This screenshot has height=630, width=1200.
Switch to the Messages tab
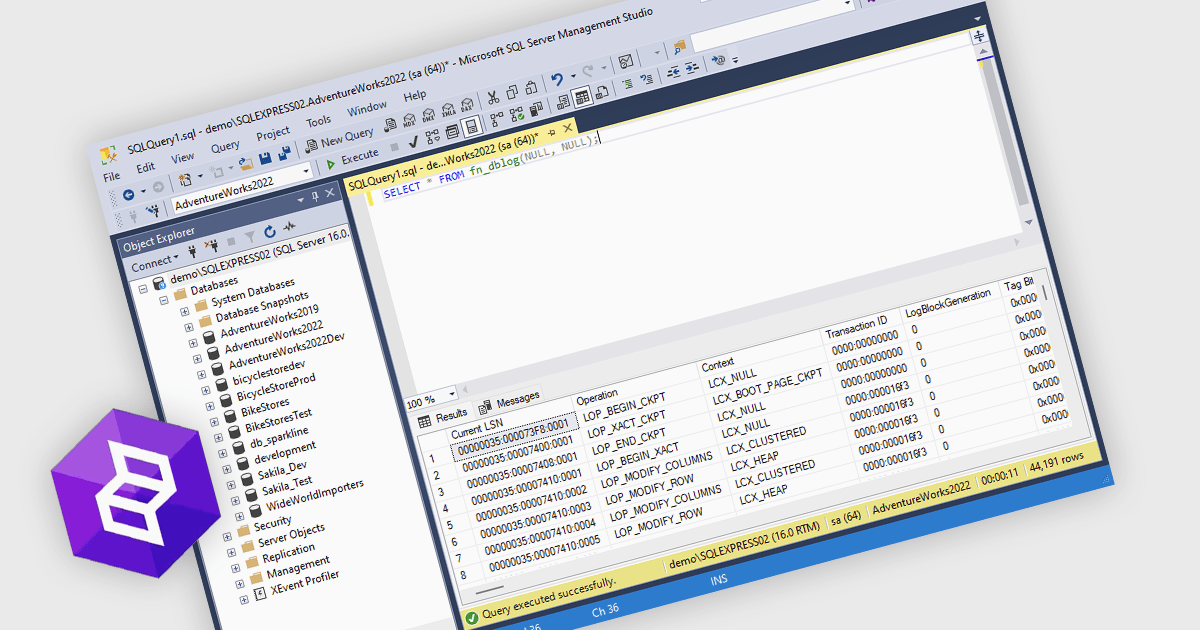(x=509, y=401)
